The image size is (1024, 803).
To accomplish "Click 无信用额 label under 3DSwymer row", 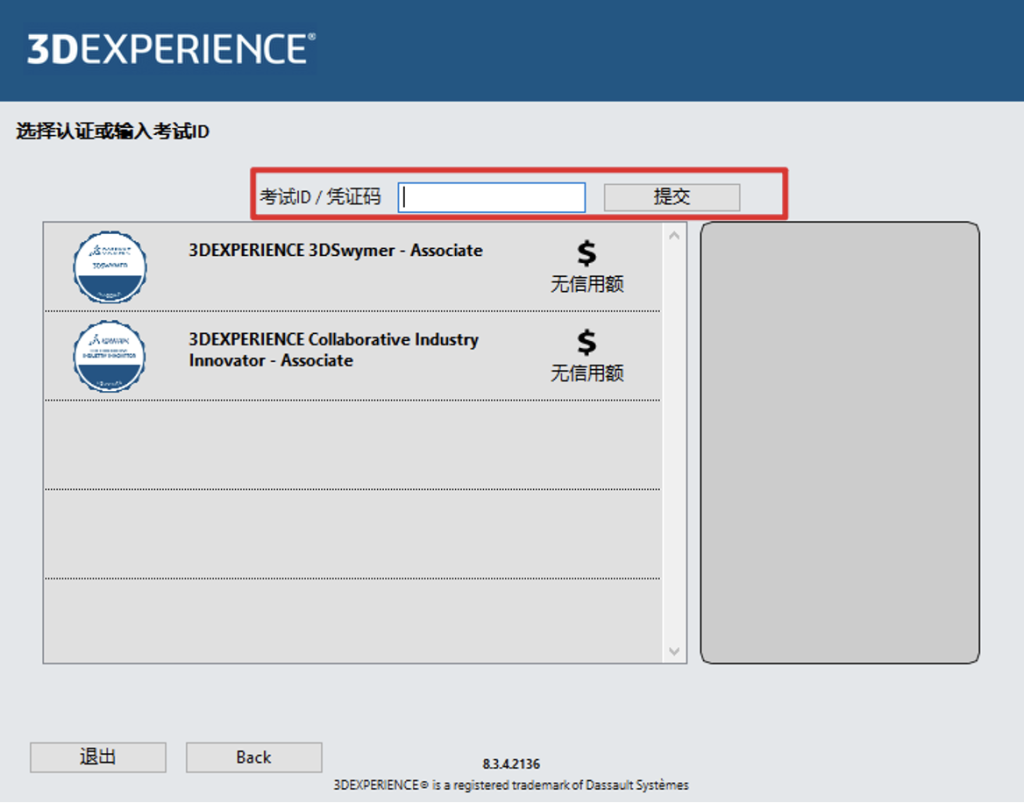I will click(587, 284).
